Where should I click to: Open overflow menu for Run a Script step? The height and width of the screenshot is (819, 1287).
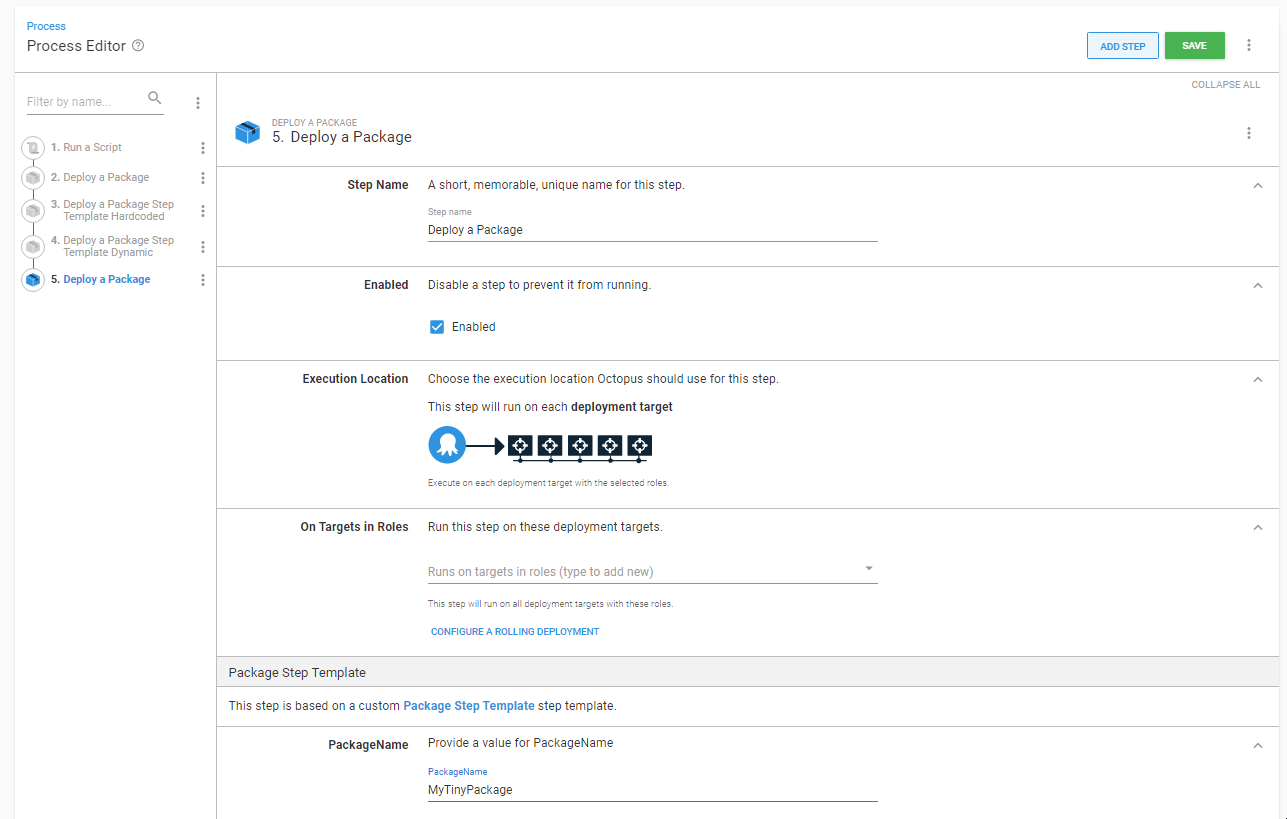pos(203,148)
